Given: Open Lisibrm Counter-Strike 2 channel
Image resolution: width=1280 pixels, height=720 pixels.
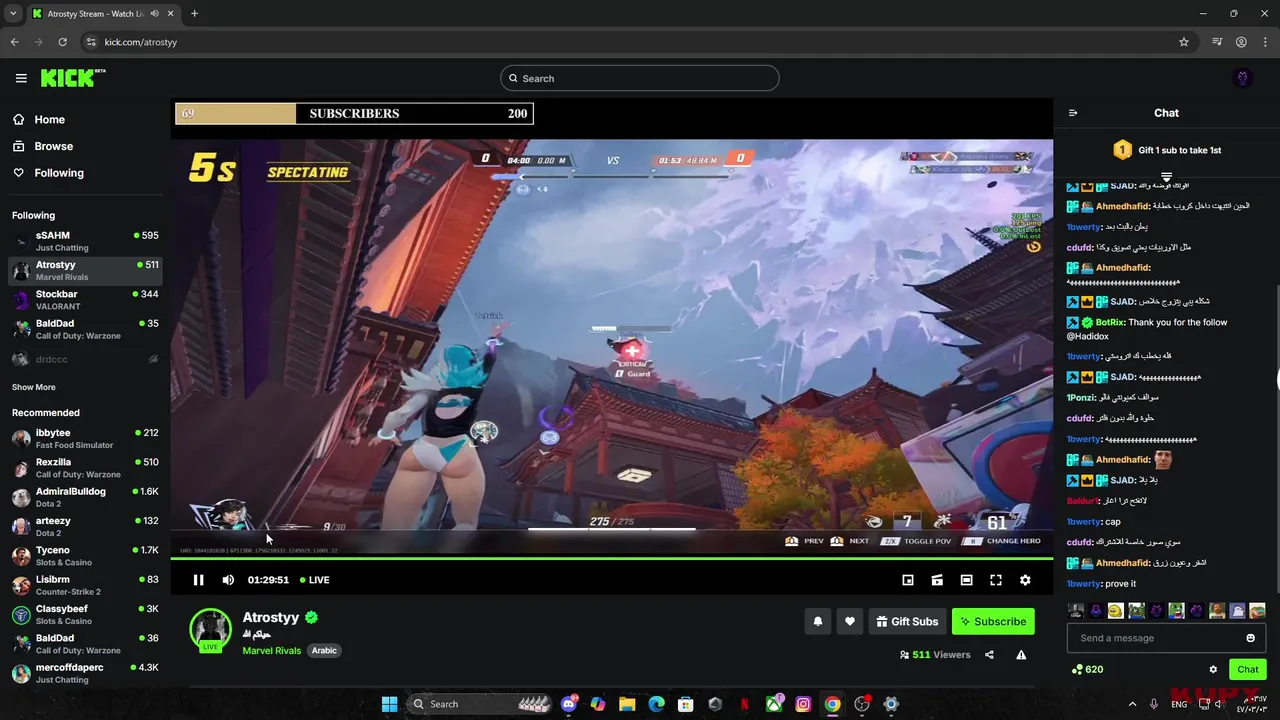Looking at the screenshot, I should click(x=85, y=585).
